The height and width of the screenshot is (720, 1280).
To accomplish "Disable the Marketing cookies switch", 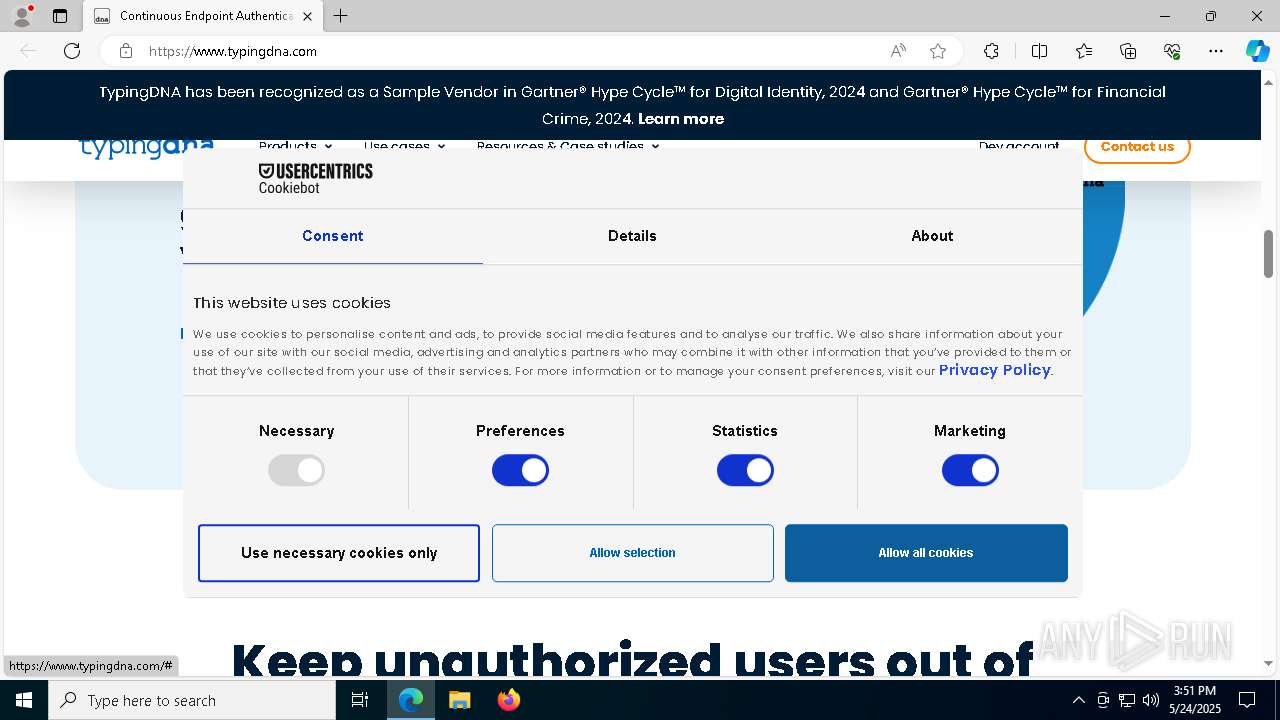I will (970, 470).
